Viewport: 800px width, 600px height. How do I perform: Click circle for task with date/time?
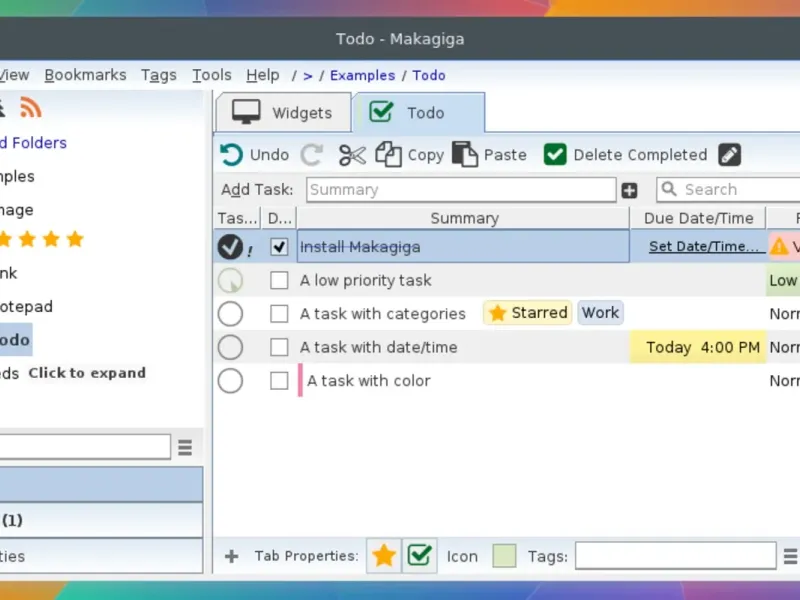tap(230, 347)
